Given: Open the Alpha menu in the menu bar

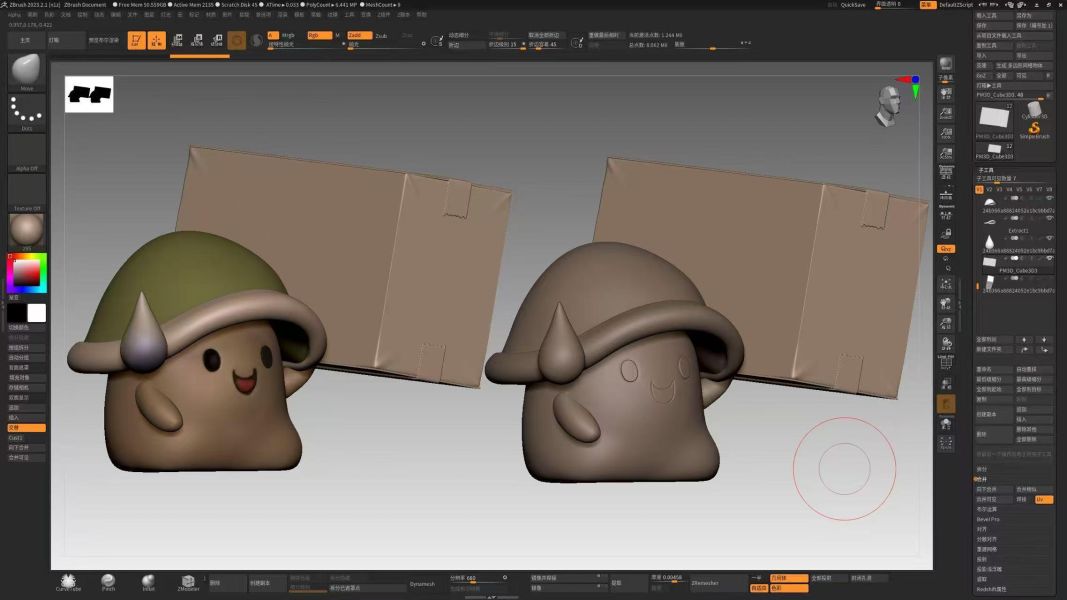Looking at the screenshot, I should pos(13,15).
